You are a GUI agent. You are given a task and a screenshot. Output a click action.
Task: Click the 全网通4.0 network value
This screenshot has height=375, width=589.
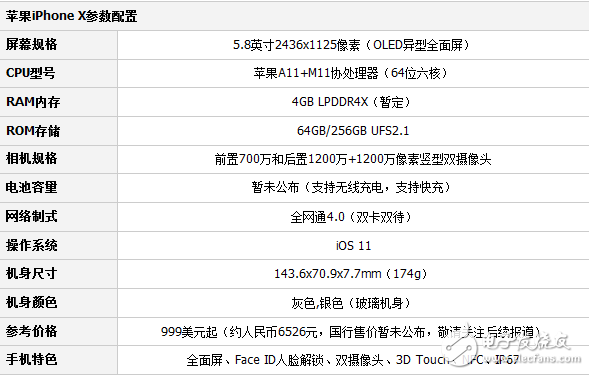click(352, 217)
